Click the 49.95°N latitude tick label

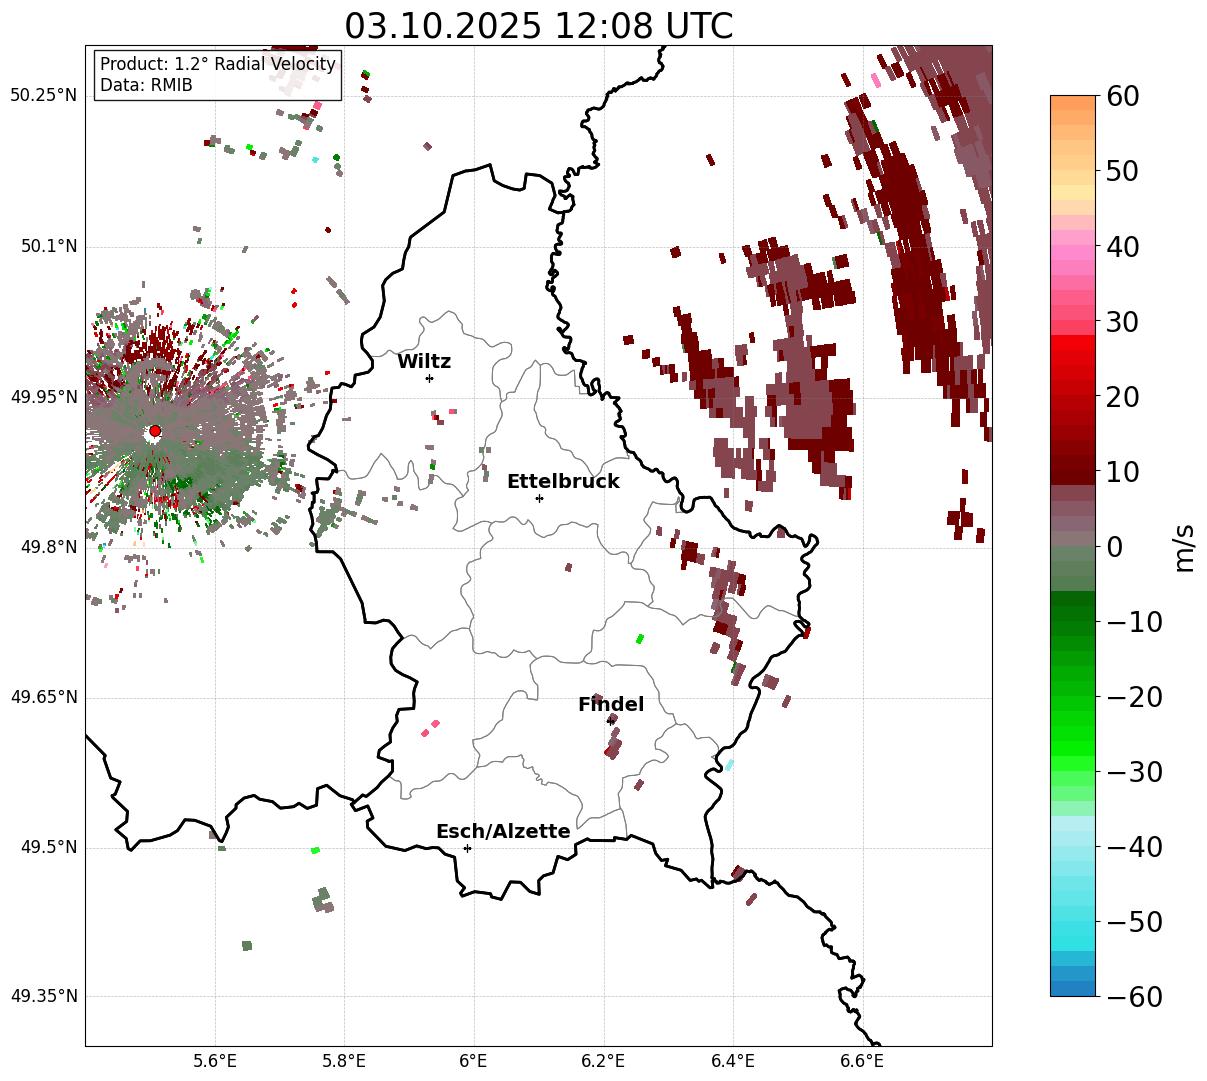43,397
